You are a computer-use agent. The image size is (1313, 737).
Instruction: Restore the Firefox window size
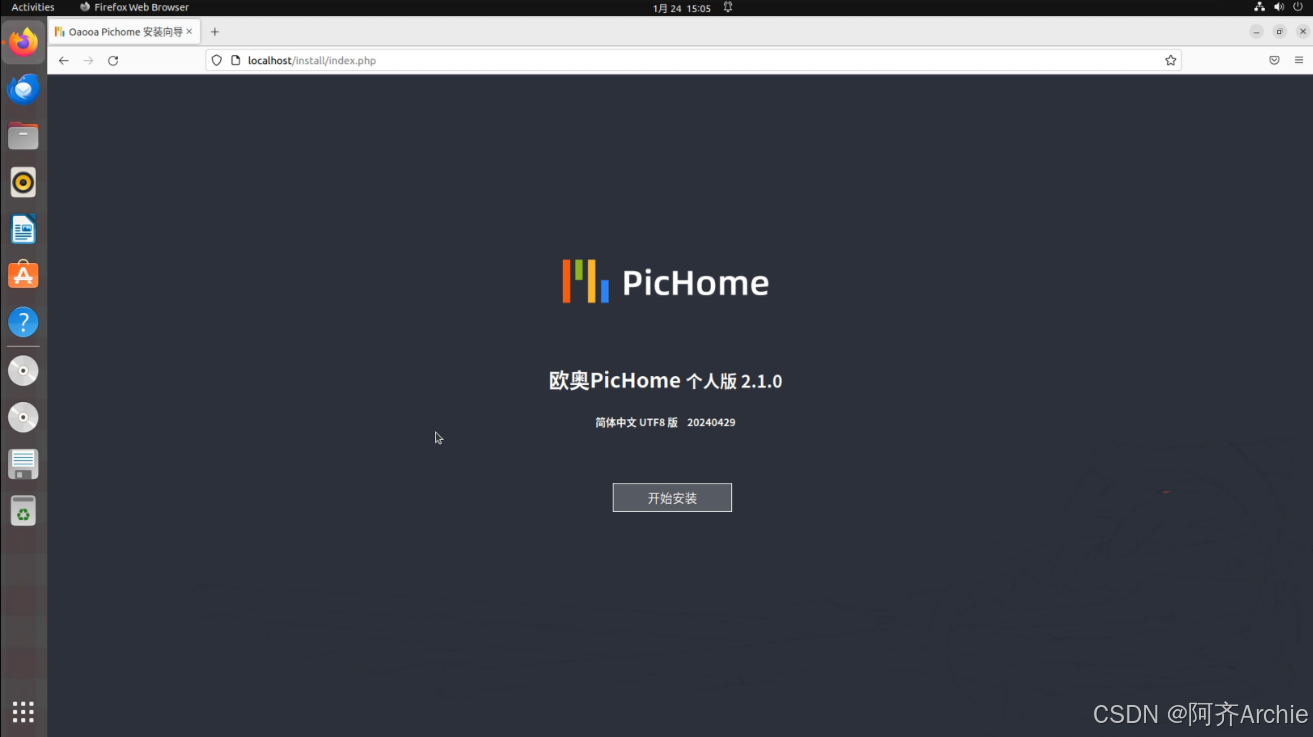pos(1279,32)
